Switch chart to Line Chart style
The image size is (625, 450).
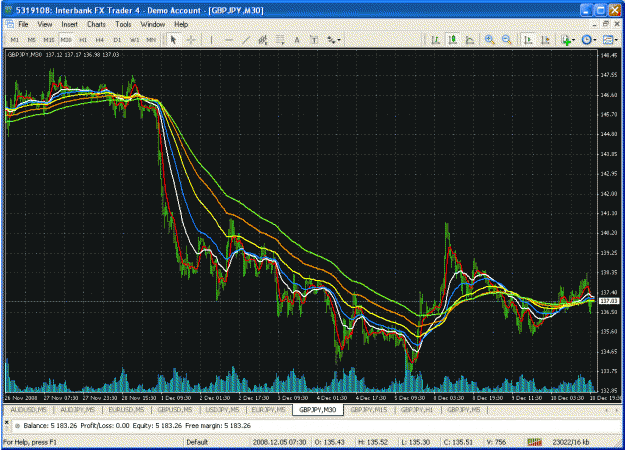pos(470,39)
